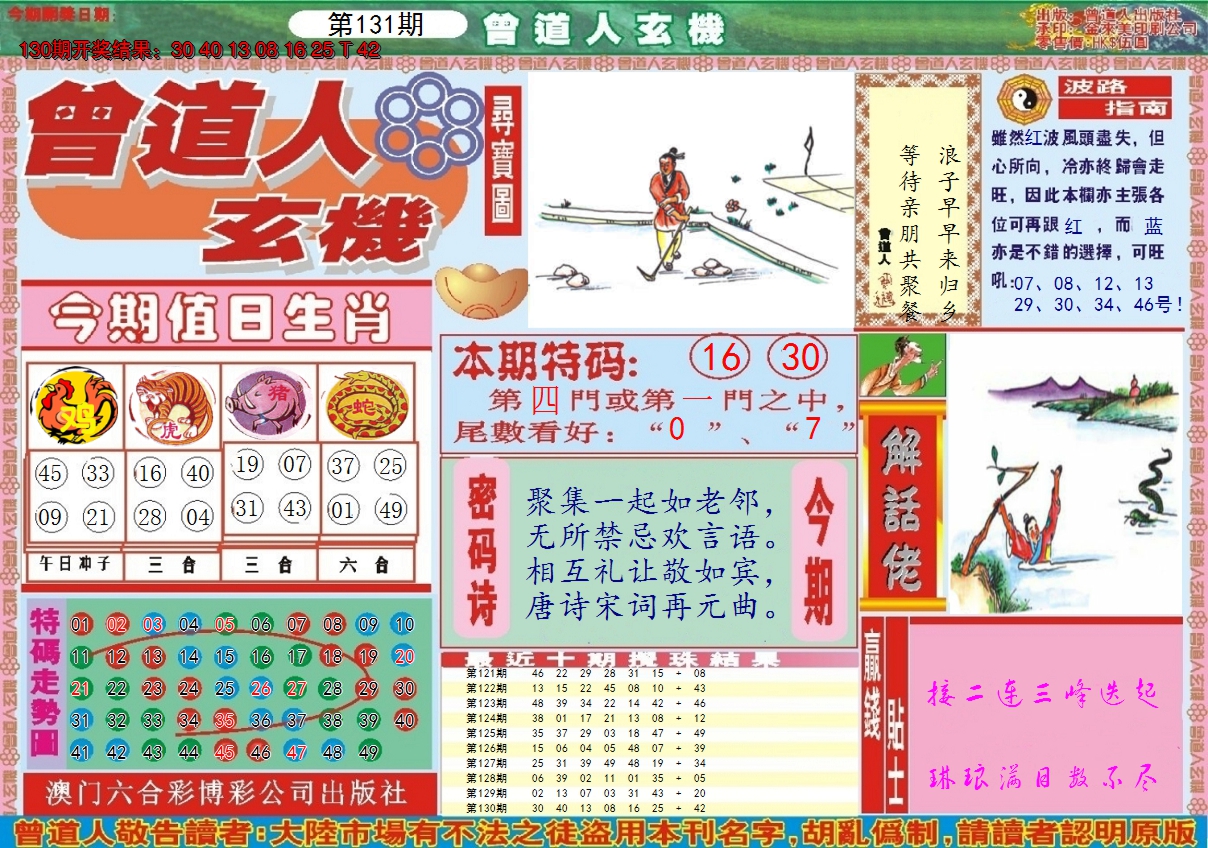Click the 密码诗 vertical label
Screen dimensions: 1208x848
(x=483, y=549)
